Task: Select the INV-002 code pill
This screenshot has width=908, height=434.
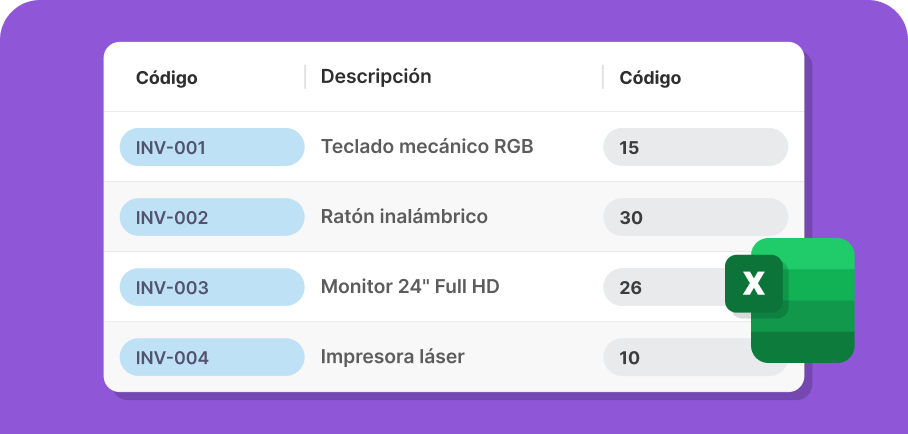Action: (x=212, y=217)
